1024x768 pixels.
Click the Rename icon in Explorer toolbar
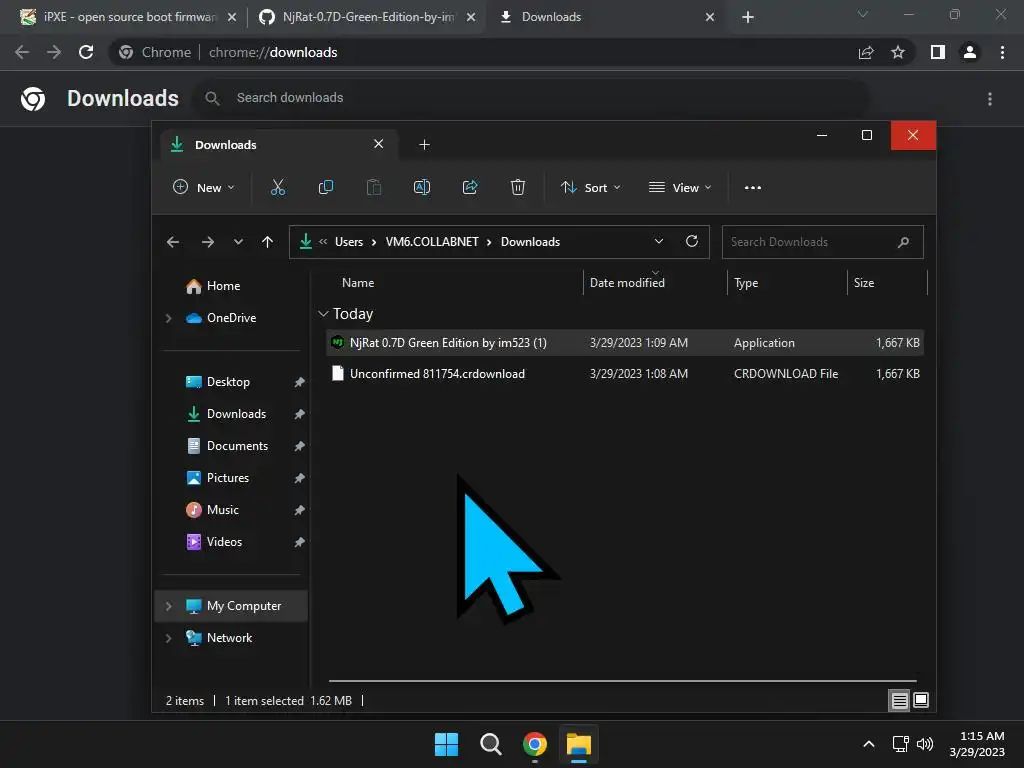422,187
